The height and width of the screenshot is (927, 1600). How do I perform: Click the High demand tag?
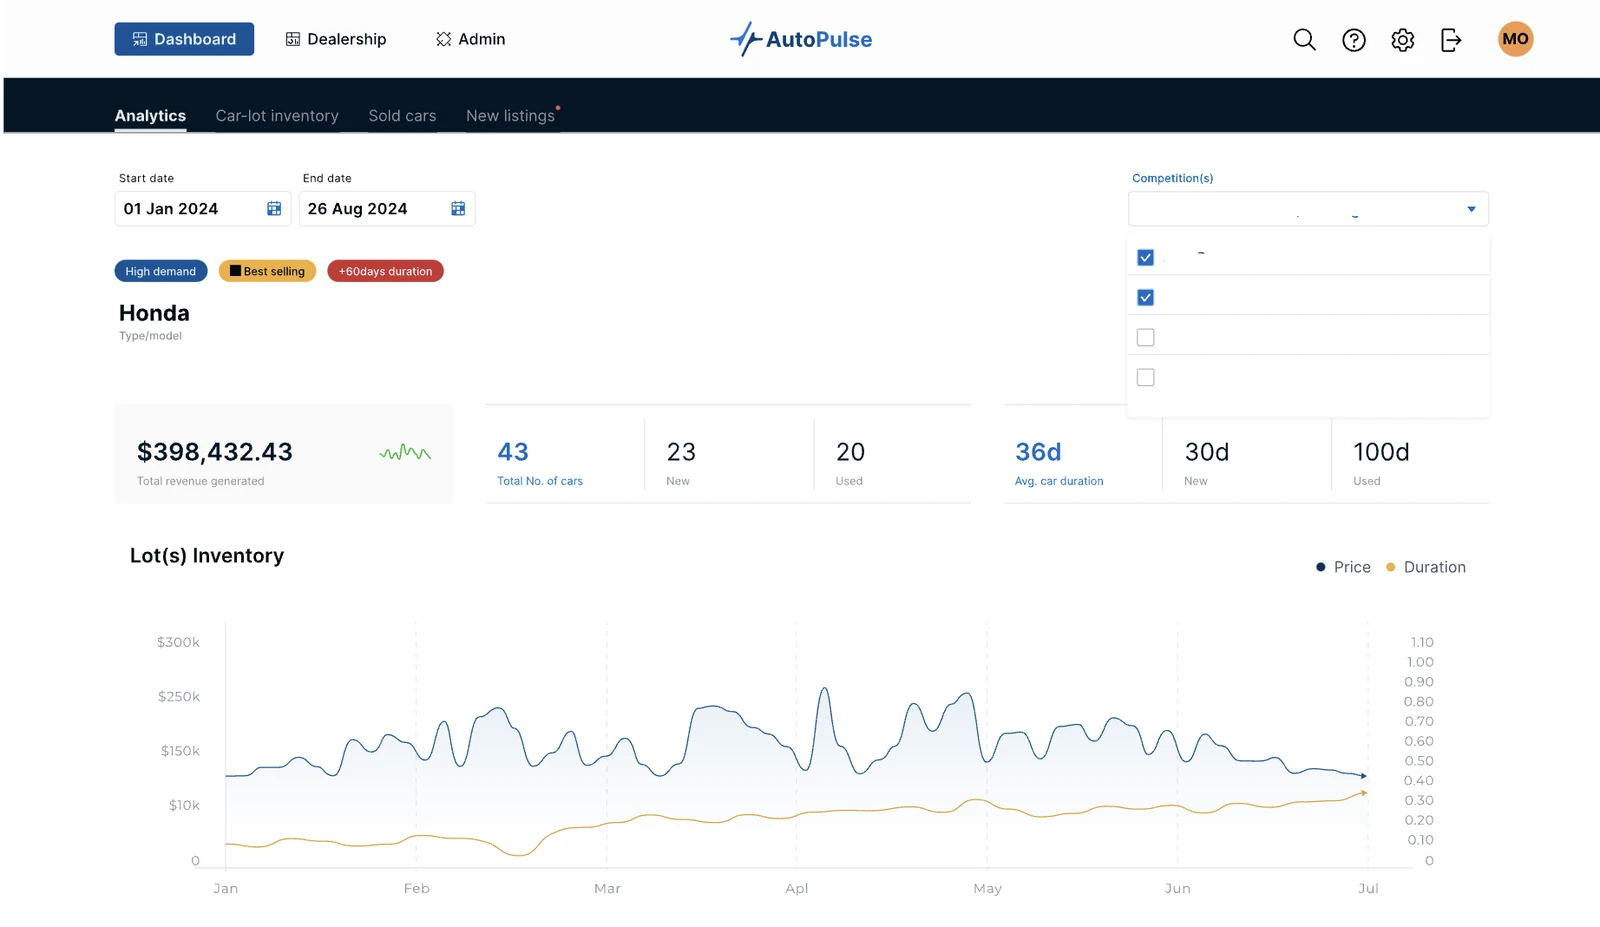(x=161, y=271)
